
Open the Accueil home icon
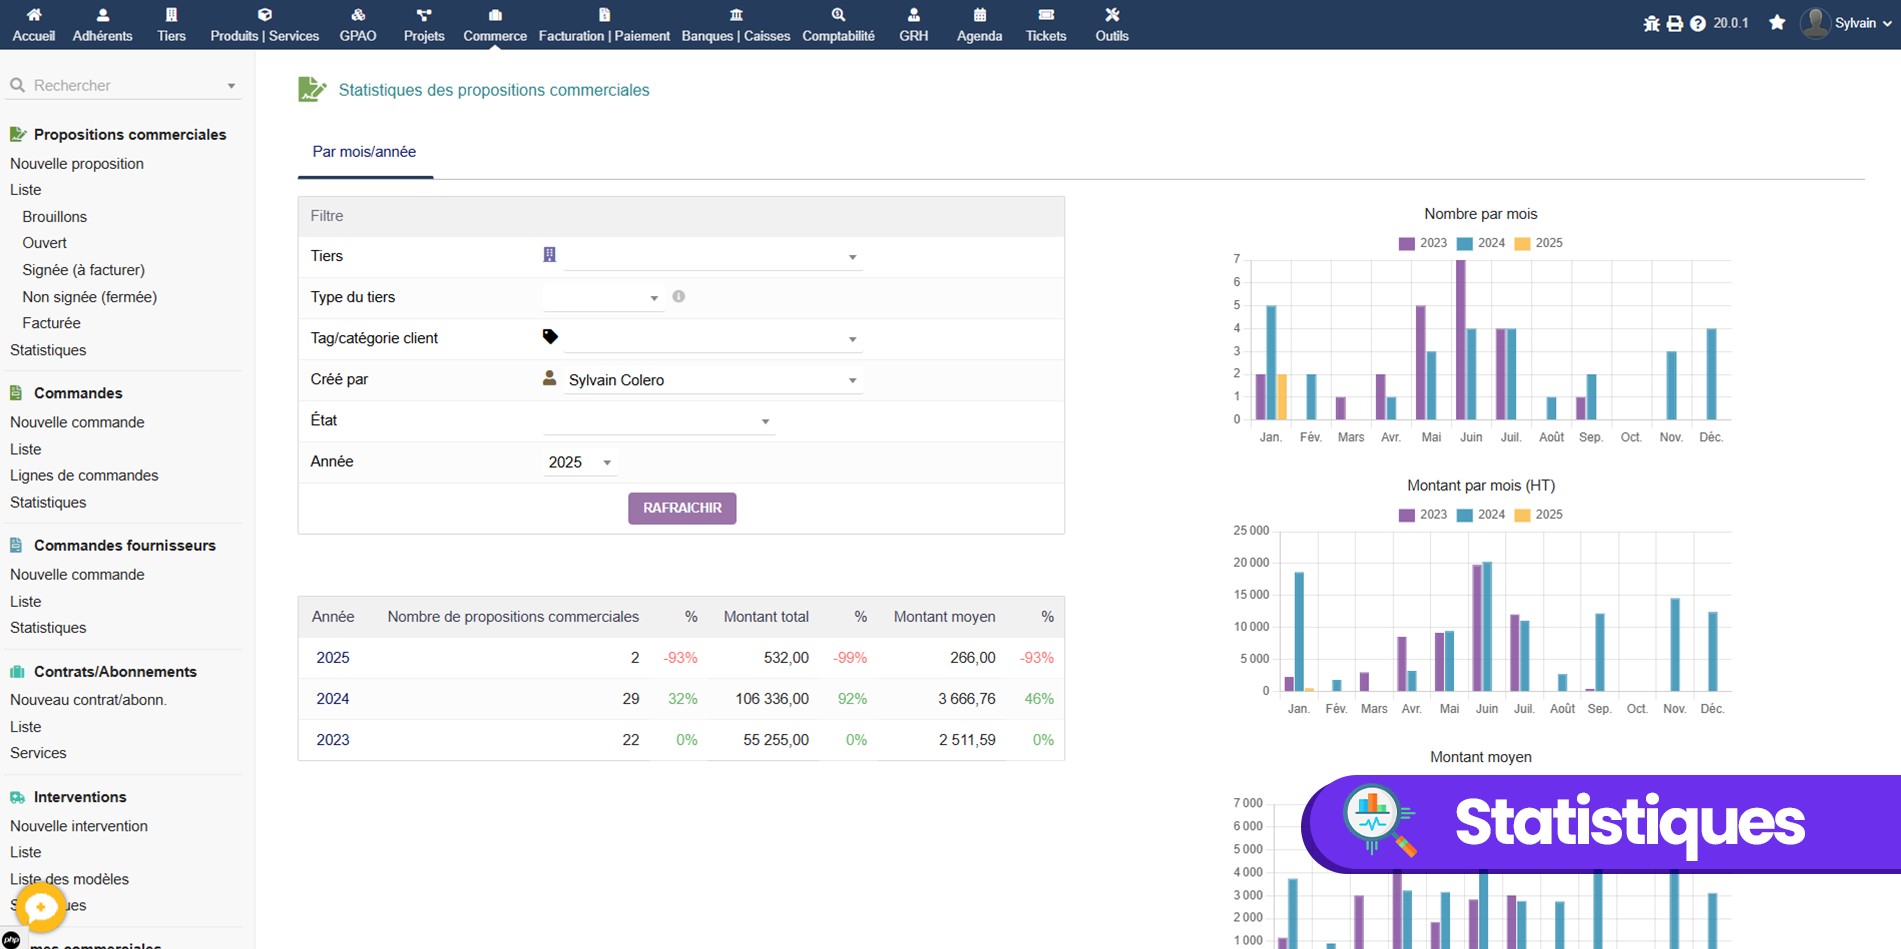tap(33, 15)
